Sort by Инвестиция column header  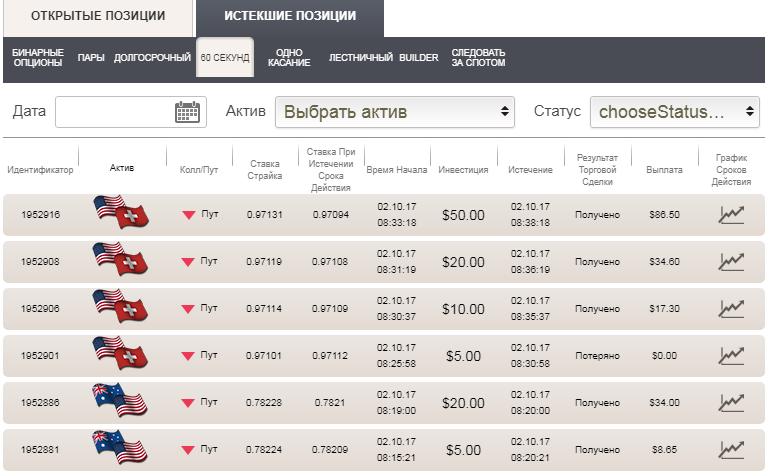tap(463, 170)
